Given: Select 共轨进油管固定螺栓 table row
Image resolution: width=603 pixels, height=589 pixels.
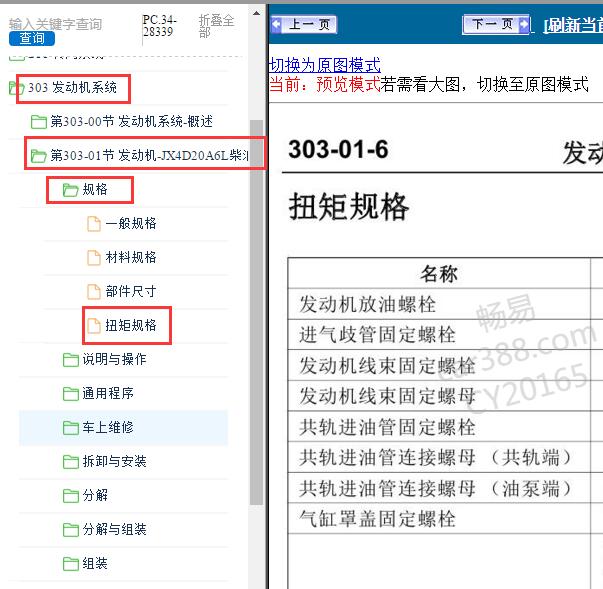Looking at the screenshot, I should (439, 427).
